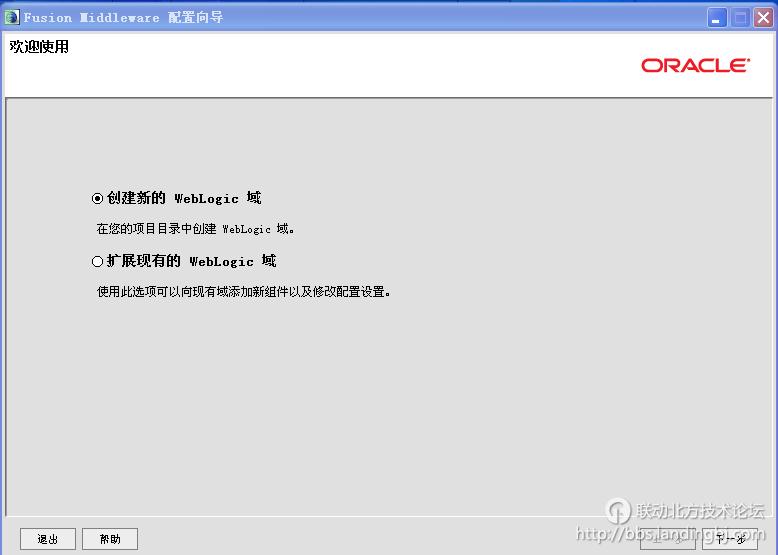The height and width of the screenshot is (555, 778).
Task: Click the 欢迎使用 heading
Action: 39,47
